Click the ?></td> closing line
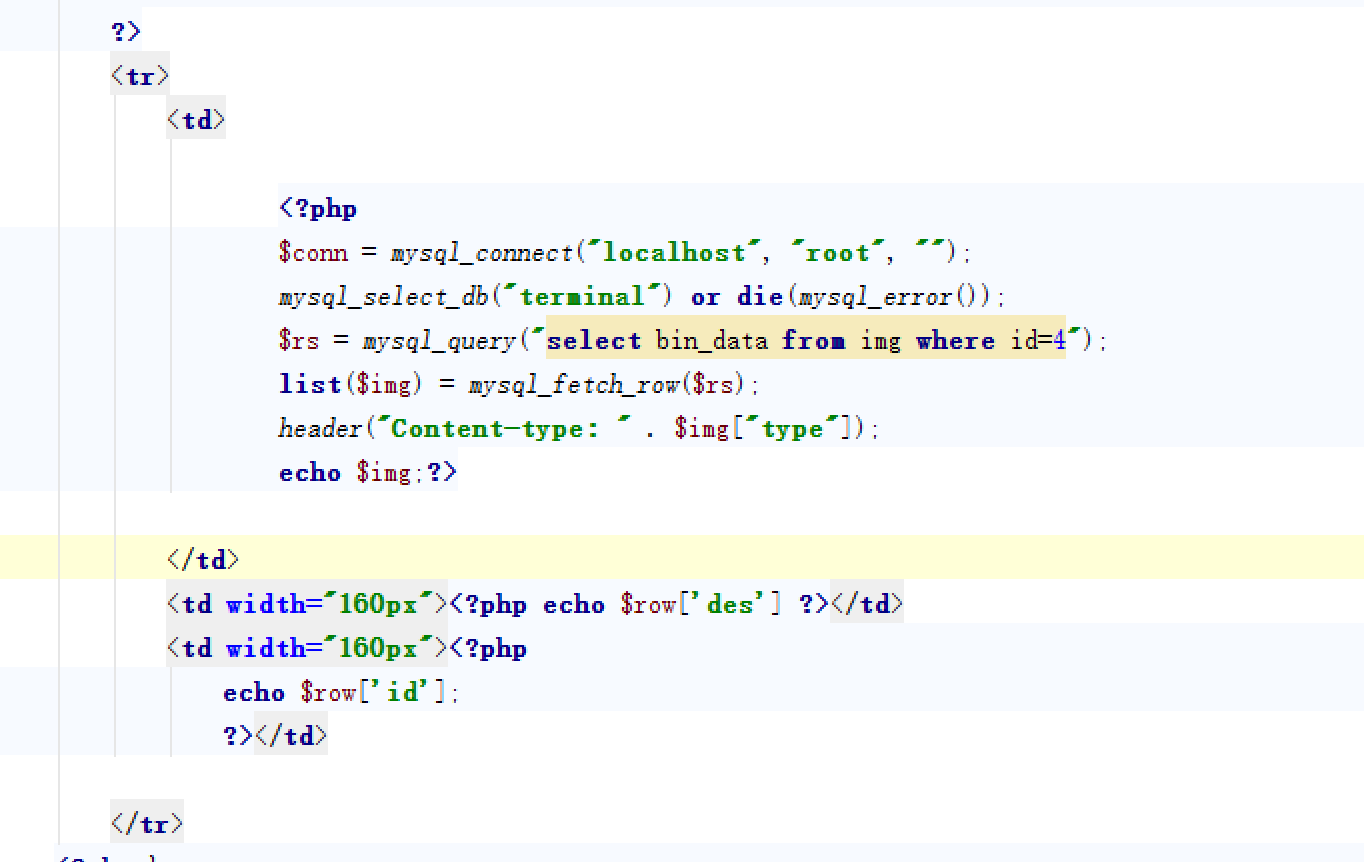Screen dimensions: 1364x862 tap(275, 737)
